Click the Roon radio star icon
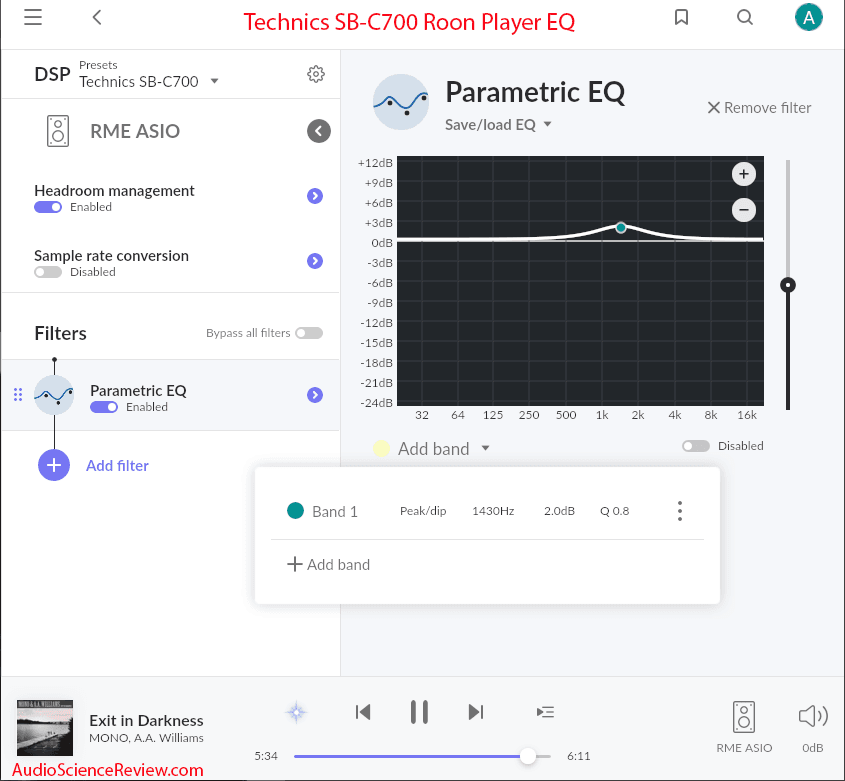The width and height of the screenshot is (845, 781). [296, 713]
